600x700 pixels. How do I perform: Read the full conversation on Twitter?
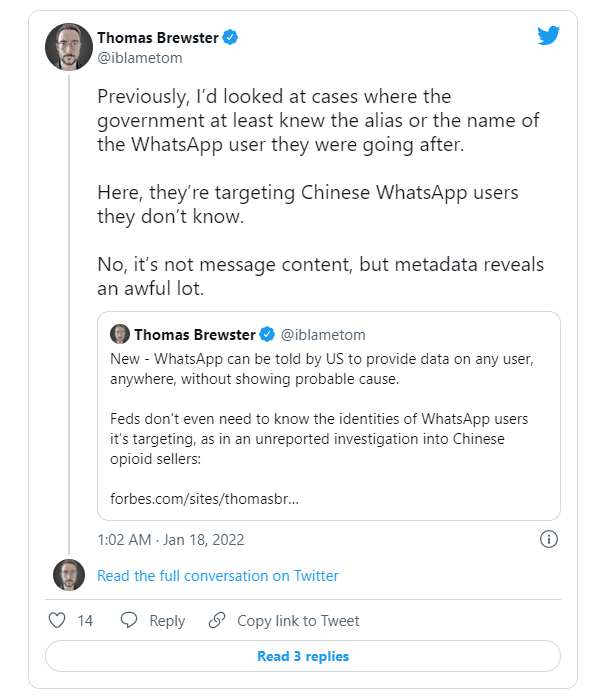pyautogui.click(x=218, y=576)
